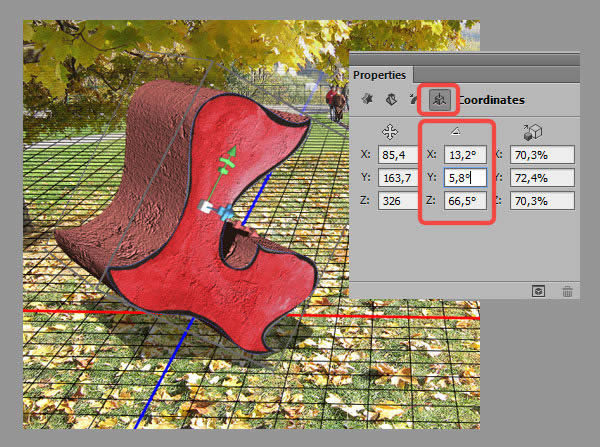
Task: Select the highlighted Coordinates icon
Action: [437, 99]
